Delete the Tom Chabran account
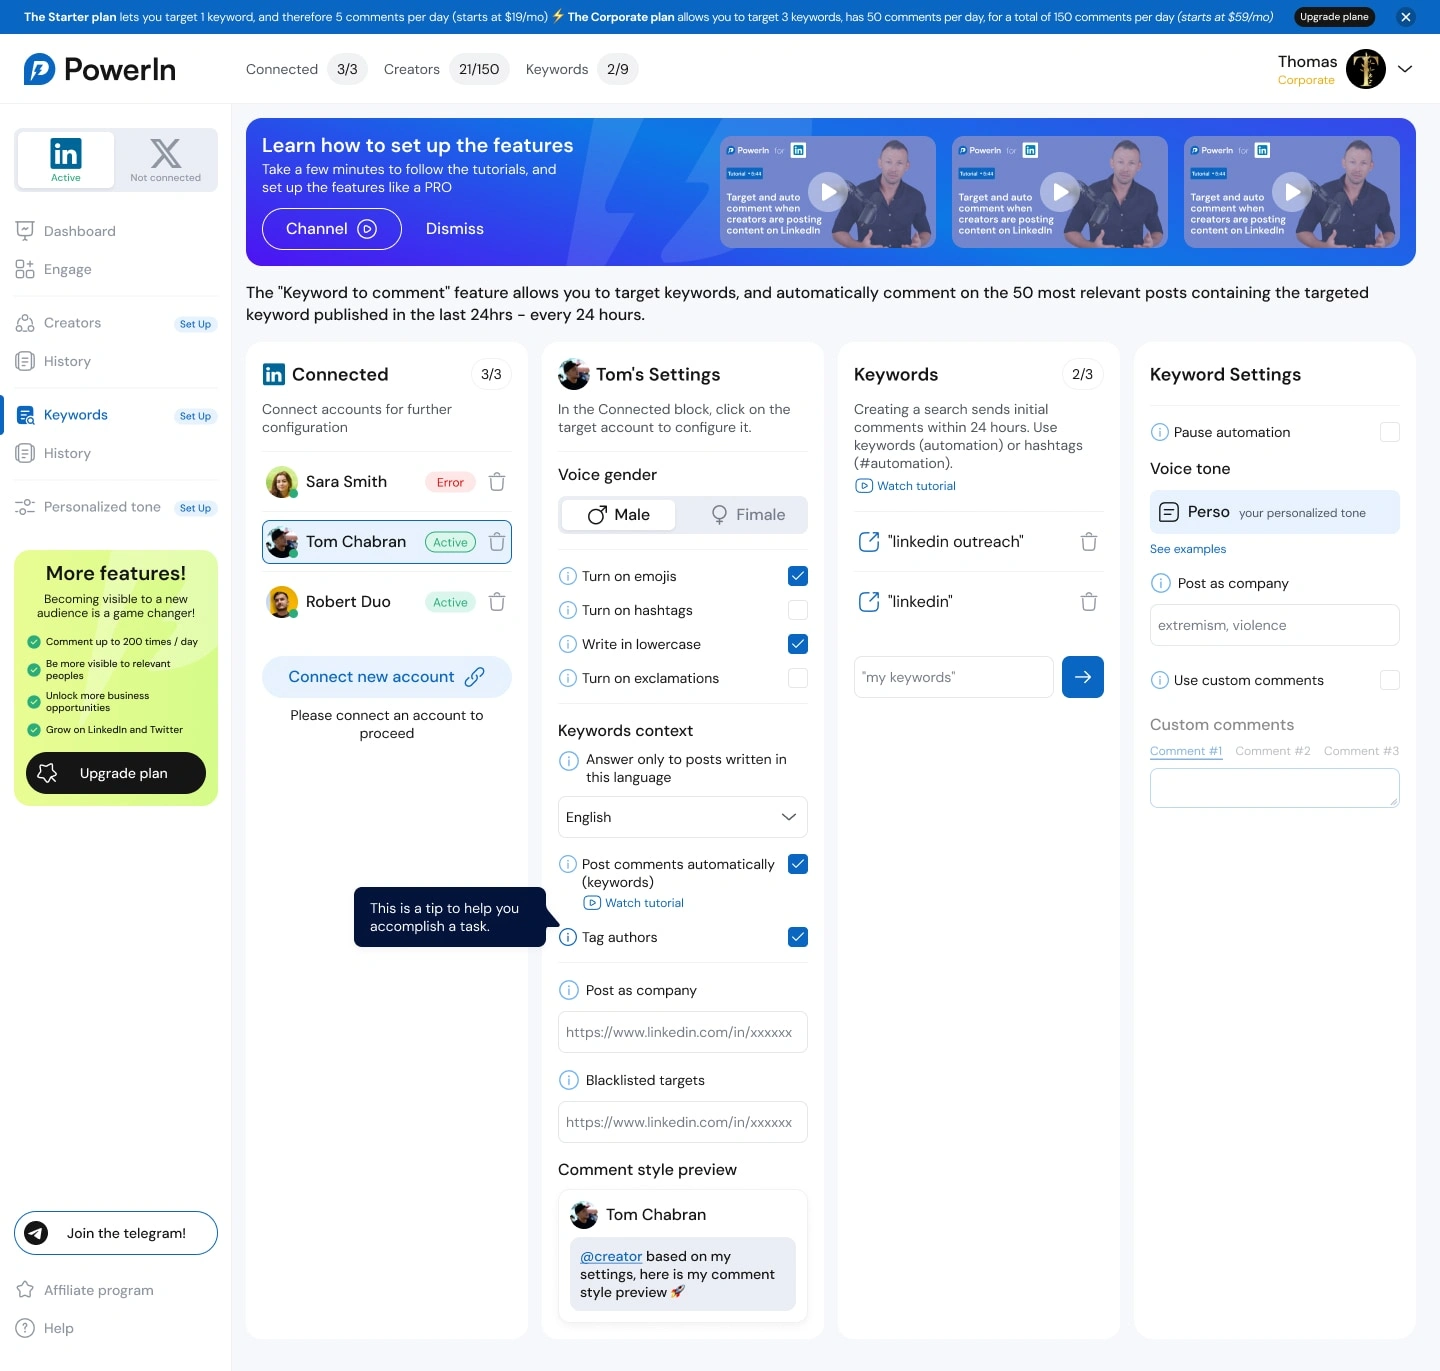The height and width of the screenshot is (1371, 1440). coord(497,542)
